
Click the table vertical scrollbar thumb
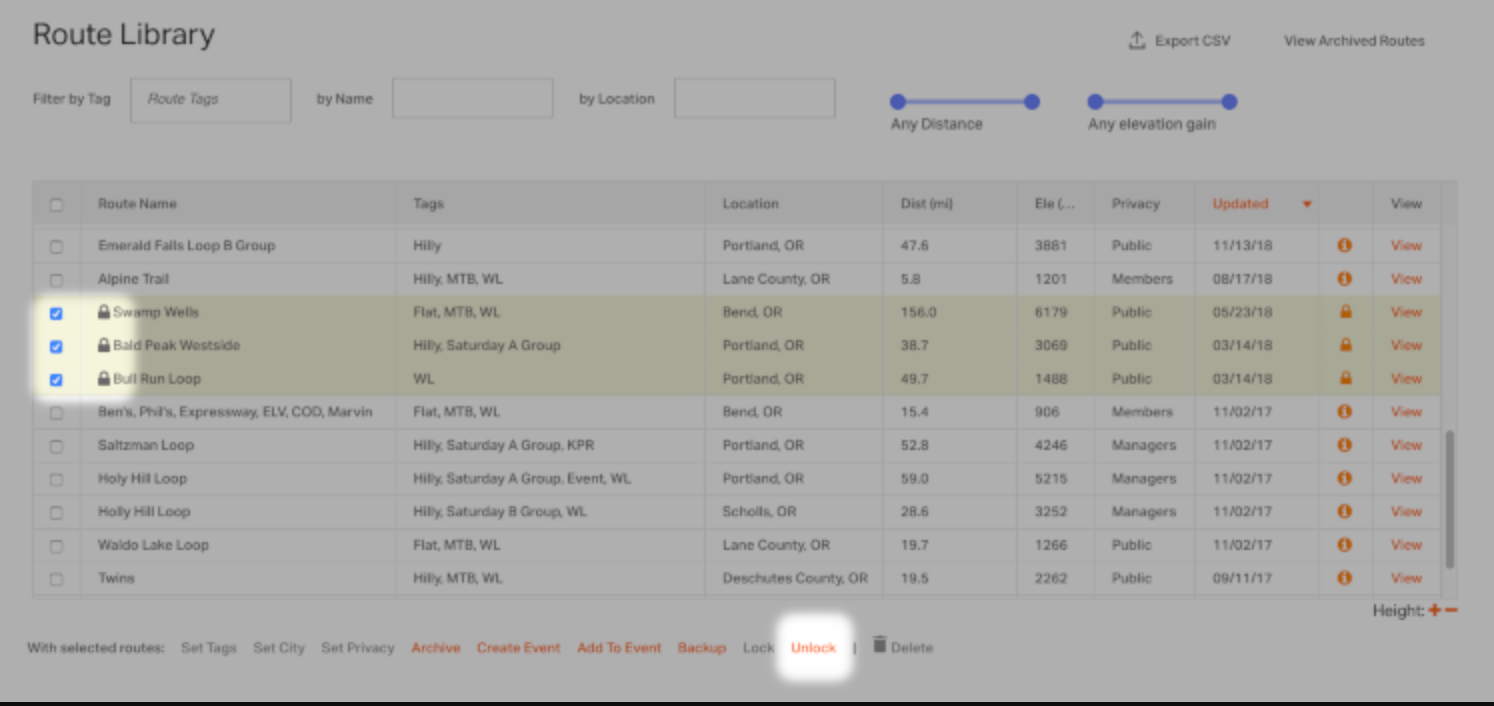[x=1450, y=499]
